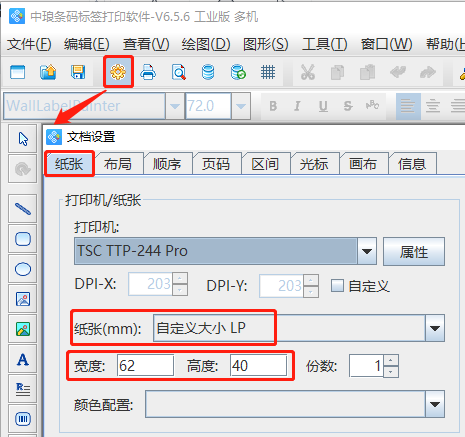Toggle italic text formatting
The width and height of the screenshot is (465, 437).
coord(297,106)
